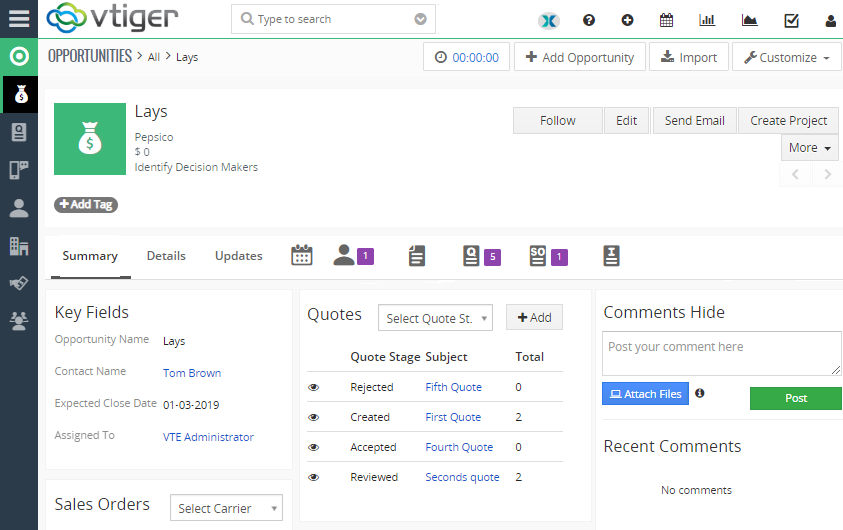Open the phone message sidebar icon
Screen dimensions: 843x530
(x=19, y=170)
